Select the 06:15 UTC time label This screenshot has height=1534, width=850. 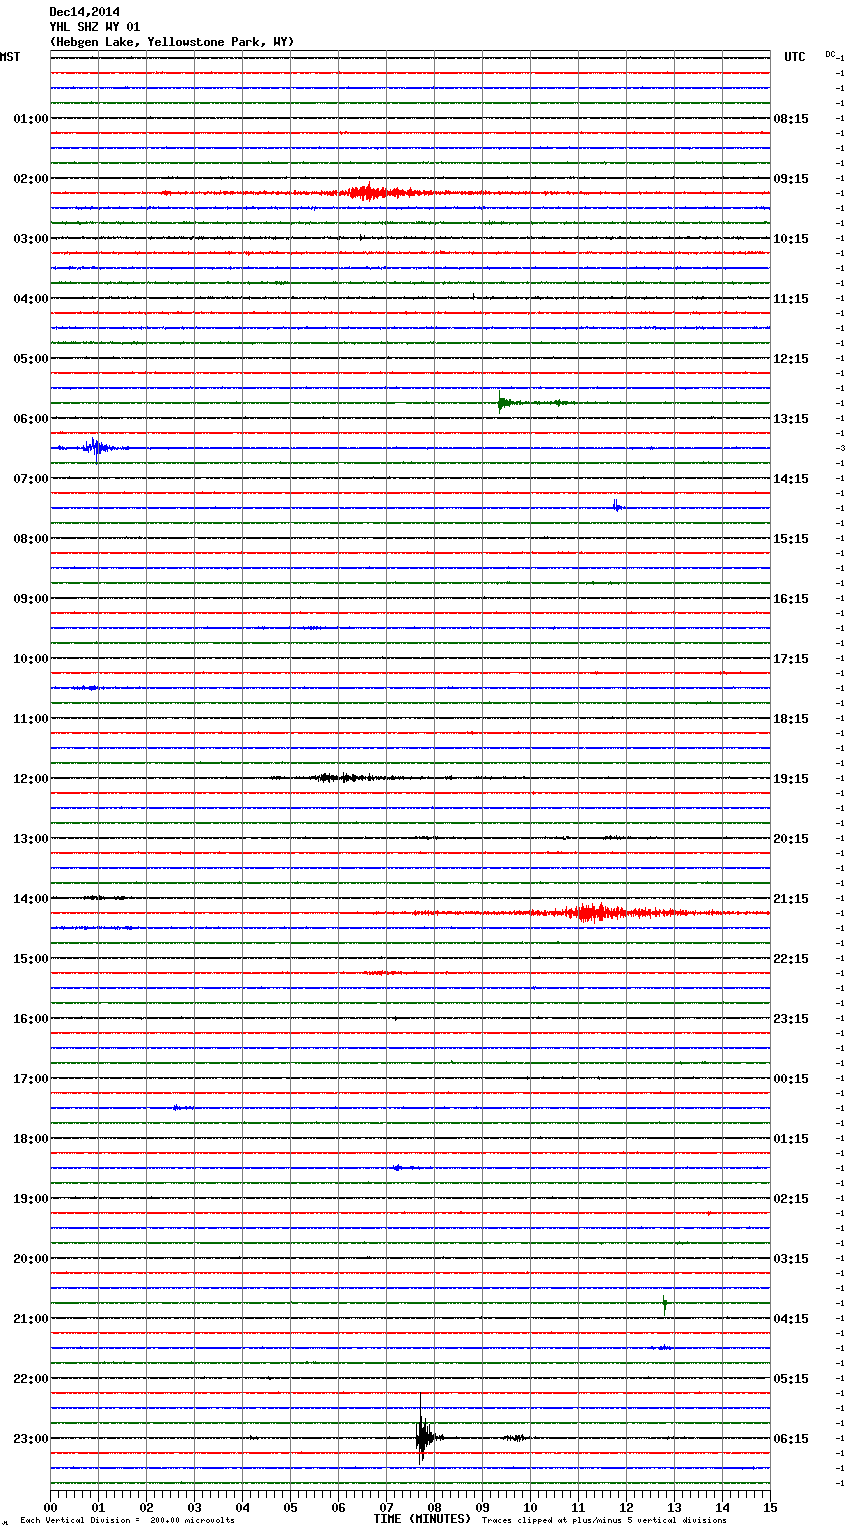791,1439
